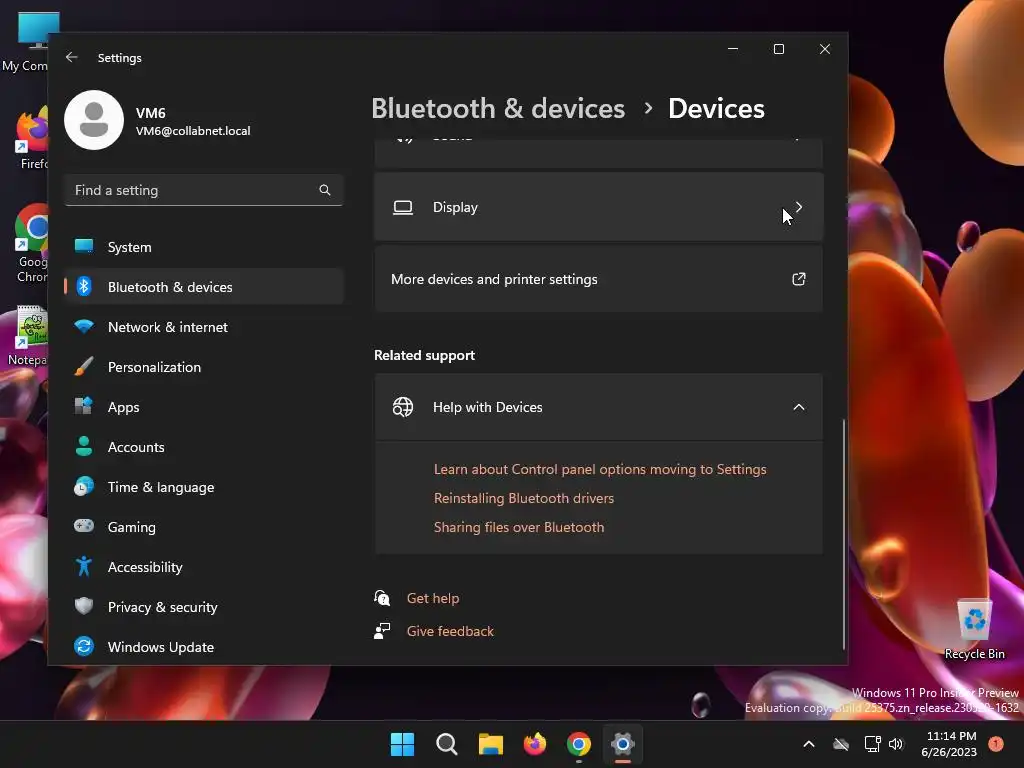Open System settings category

click(x=204, y=247)
